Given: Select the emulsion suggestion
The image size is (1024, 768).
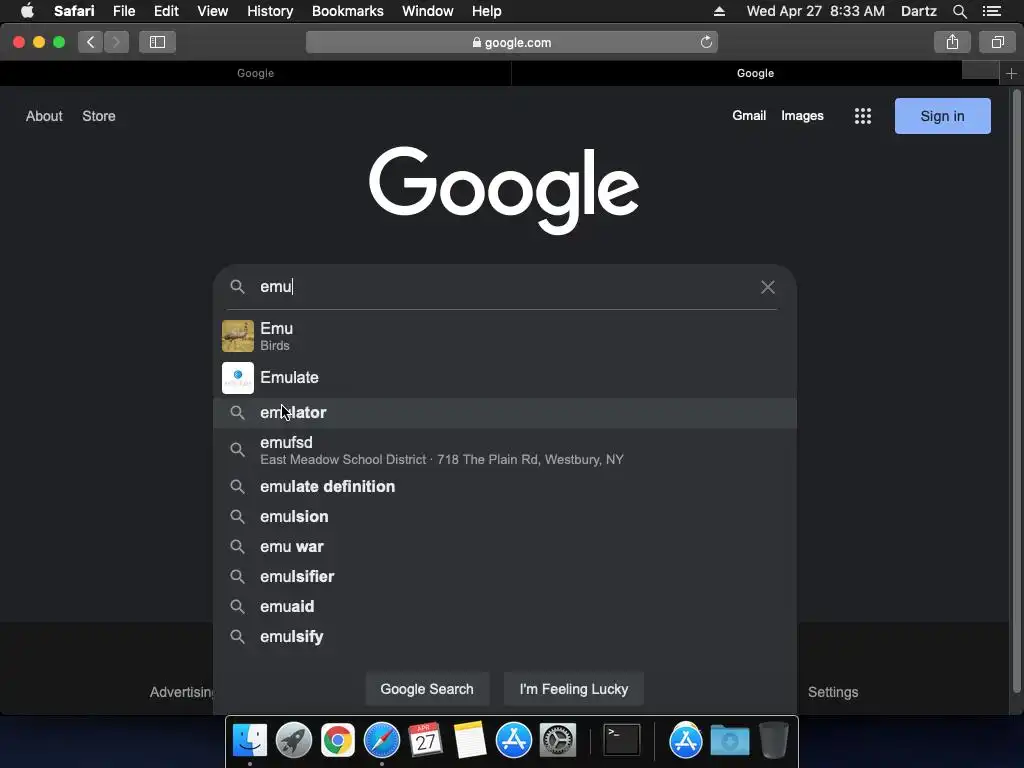Looking at the screenshot, I should pyautogui.click(x=505, y=517).
